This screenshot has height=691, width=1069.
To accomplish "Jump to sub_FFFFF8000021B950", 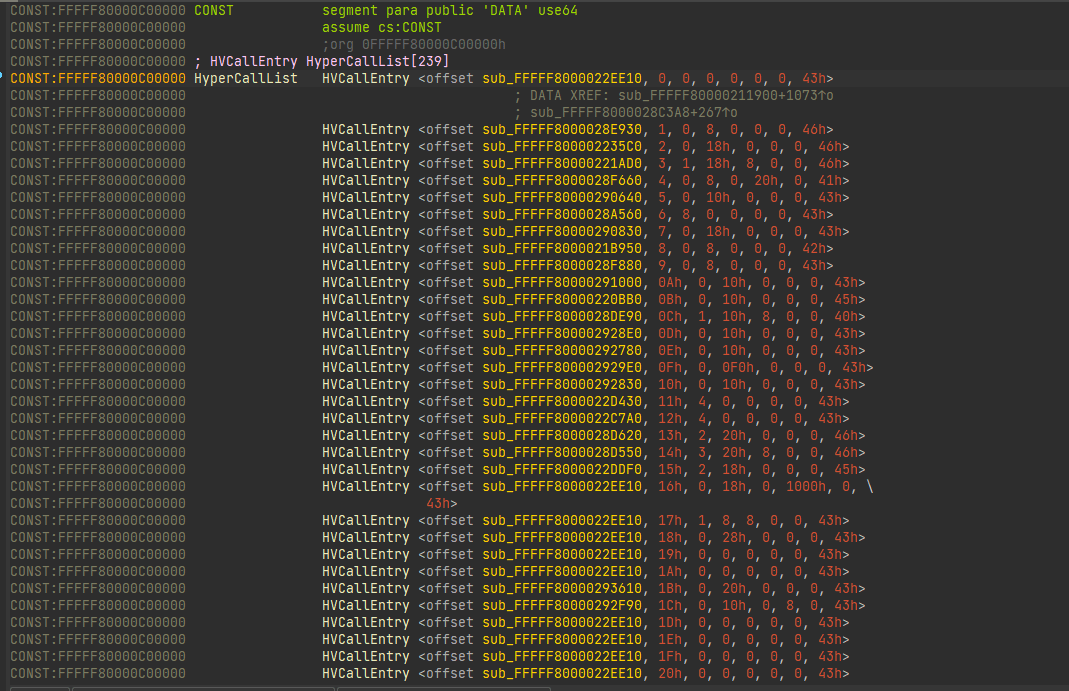I will coord(562,249).
